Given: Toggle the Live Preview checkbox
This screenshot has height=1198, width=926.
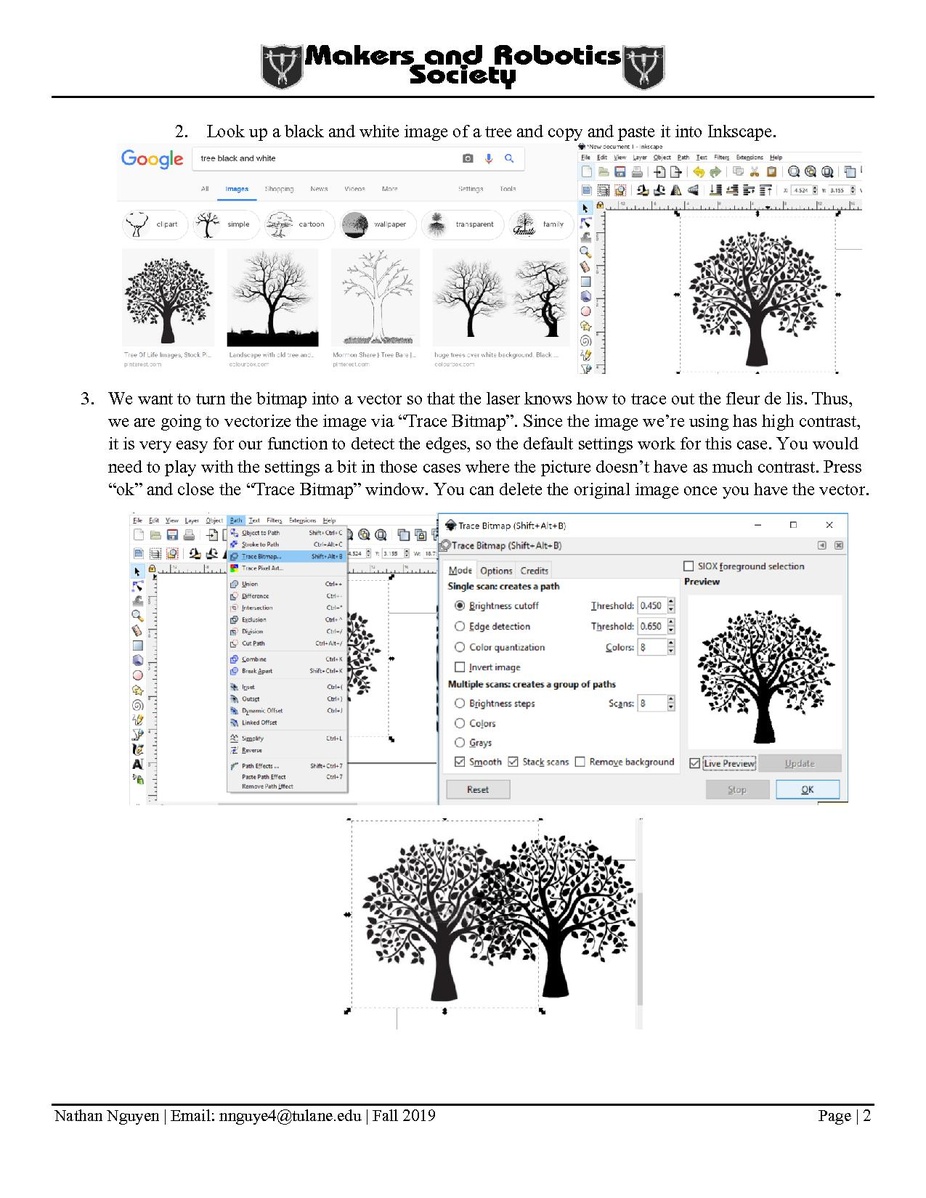Looking at the screenshot, I should point(695,763).
